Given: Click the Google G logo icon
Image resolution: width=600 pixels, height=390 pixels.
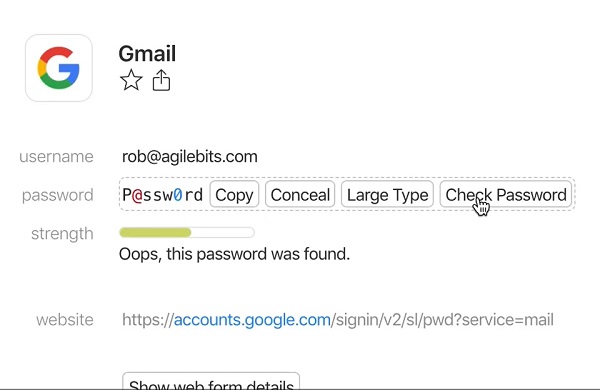Looking at the screenshot, I should (x=59, y=68).
